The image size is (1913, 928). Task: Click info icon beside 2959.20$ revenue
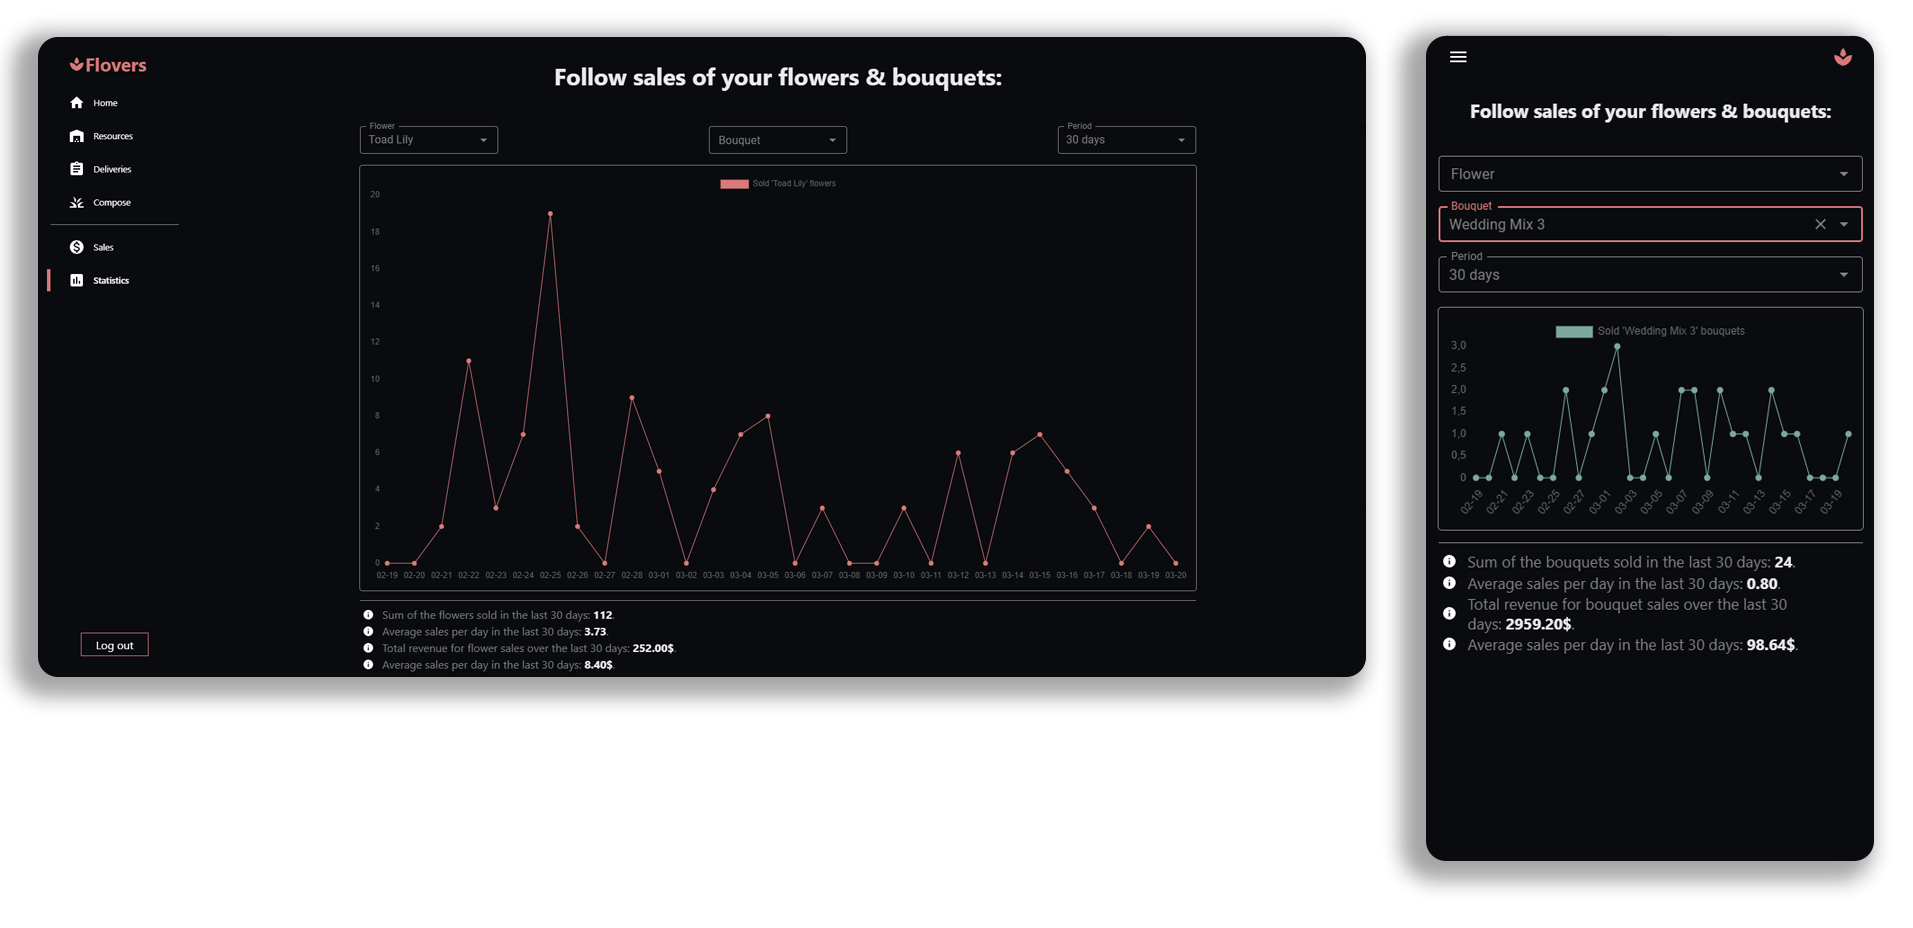(1449, 614)
